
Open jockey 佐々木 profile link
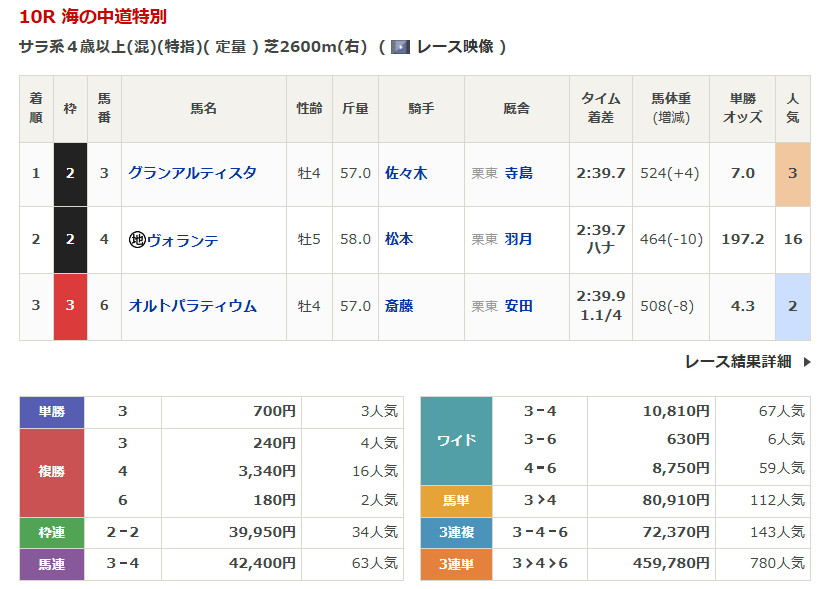click(x=406, y=173)
